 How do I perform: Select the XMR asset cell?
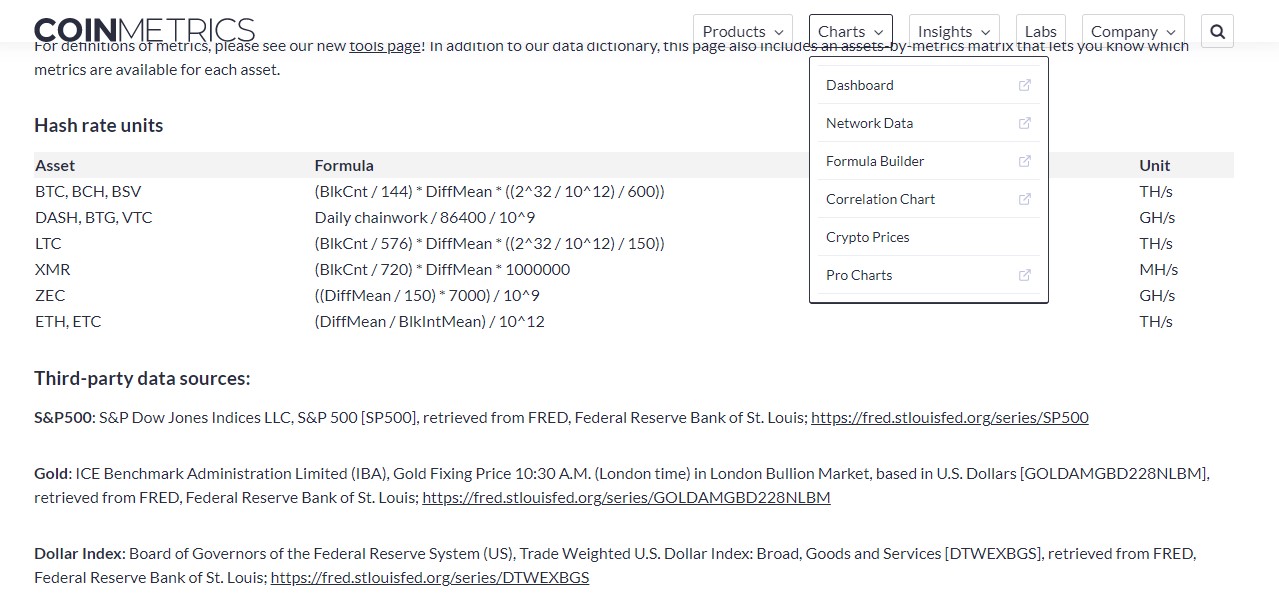[x=53, y=269]
